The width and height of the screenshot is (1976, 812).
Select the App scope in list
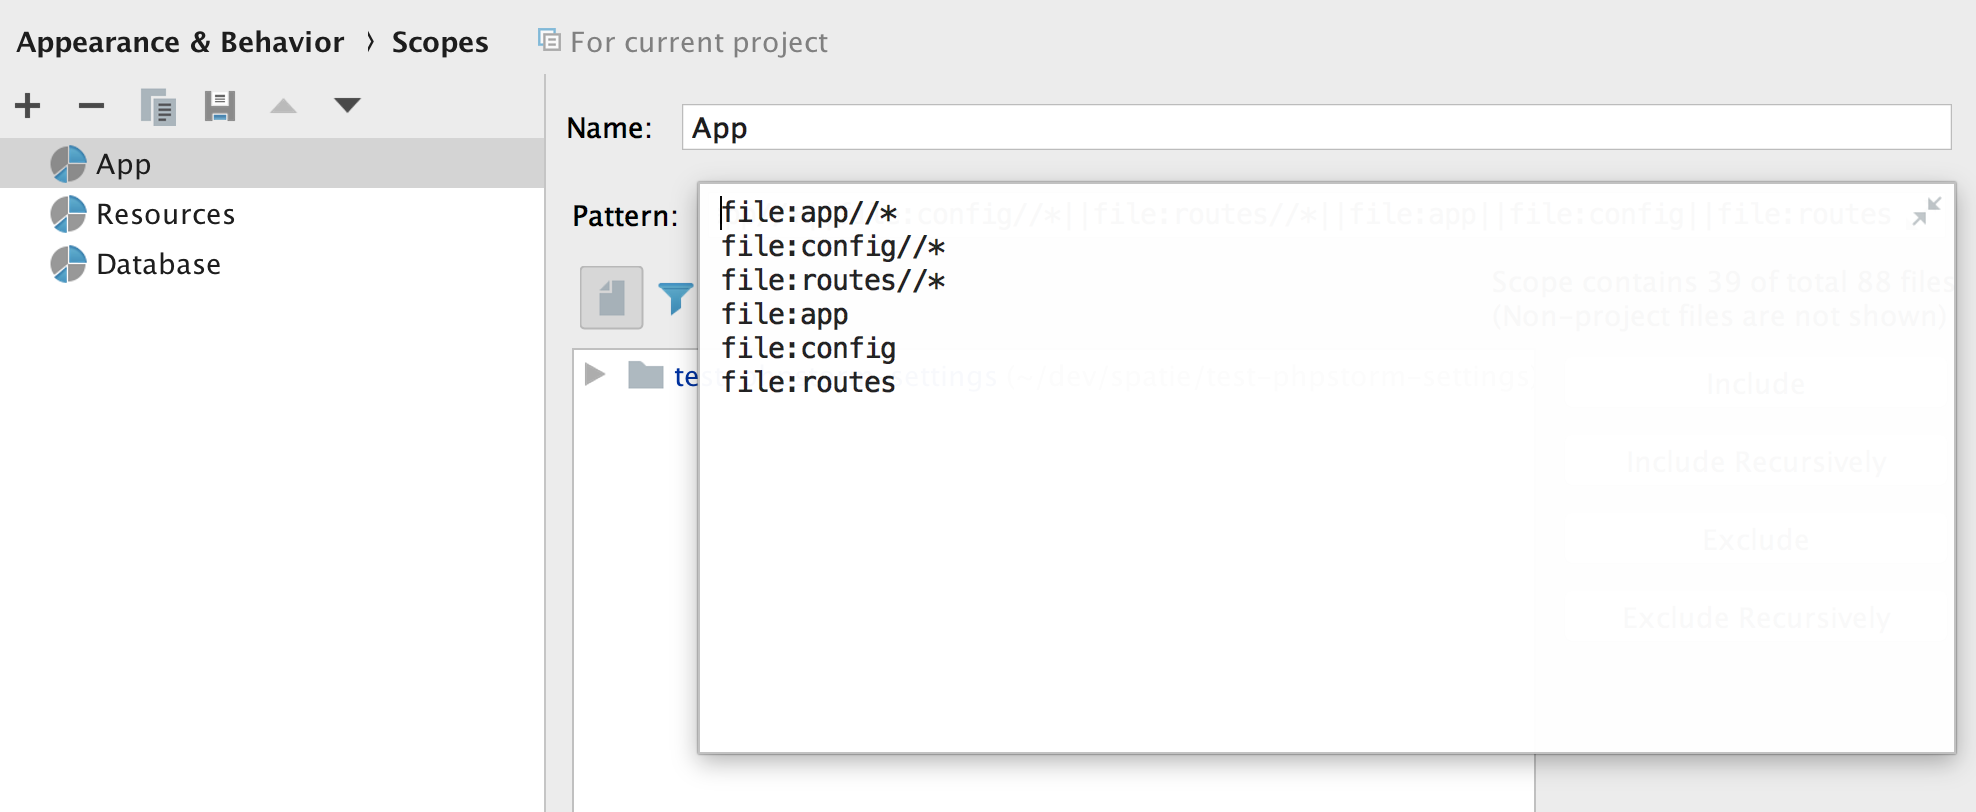click(123, 164)
